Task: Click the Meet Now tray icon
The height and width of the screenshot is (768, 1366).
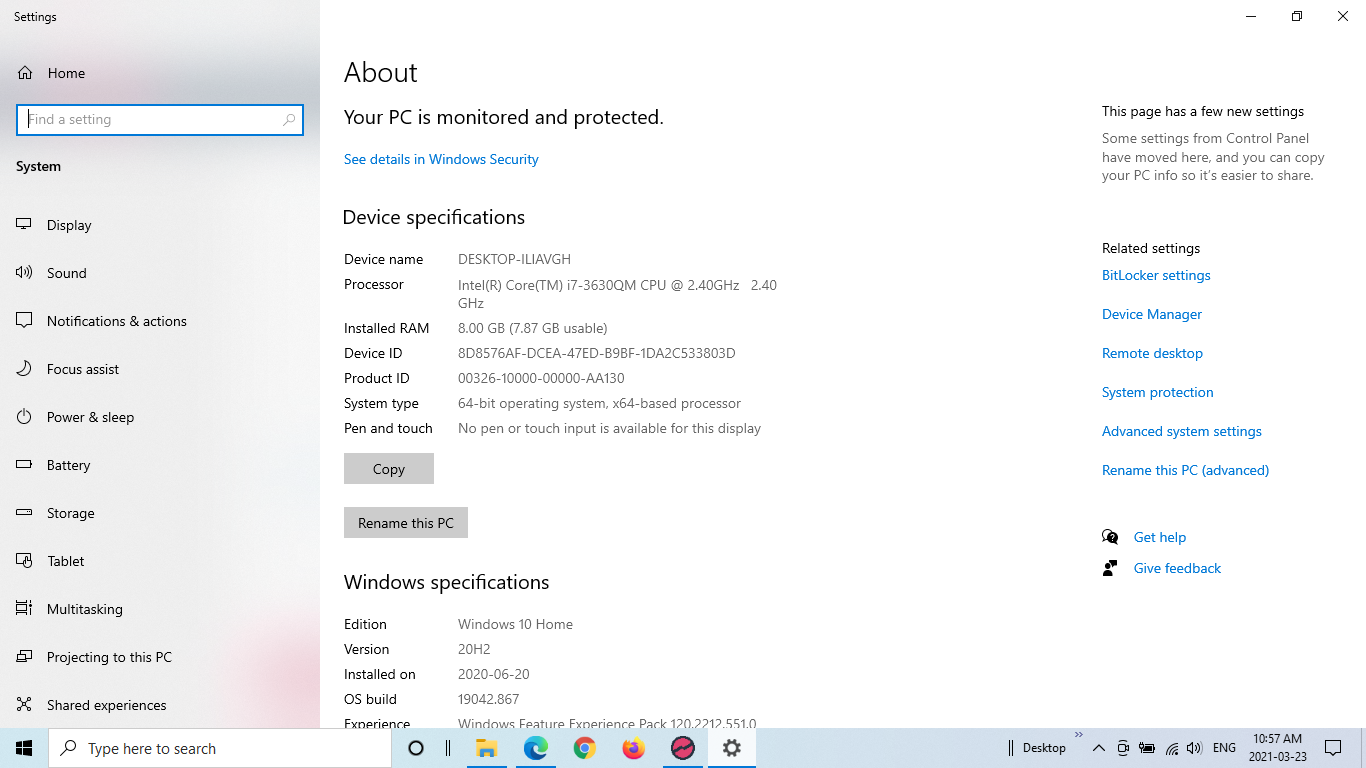Action: tap(1123, 748)
